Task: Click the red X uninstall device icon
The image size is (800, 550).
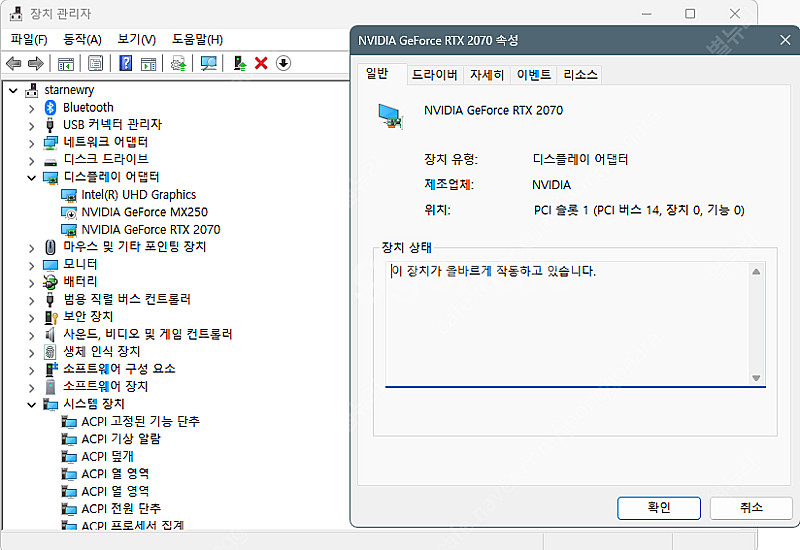Action: 261,63
